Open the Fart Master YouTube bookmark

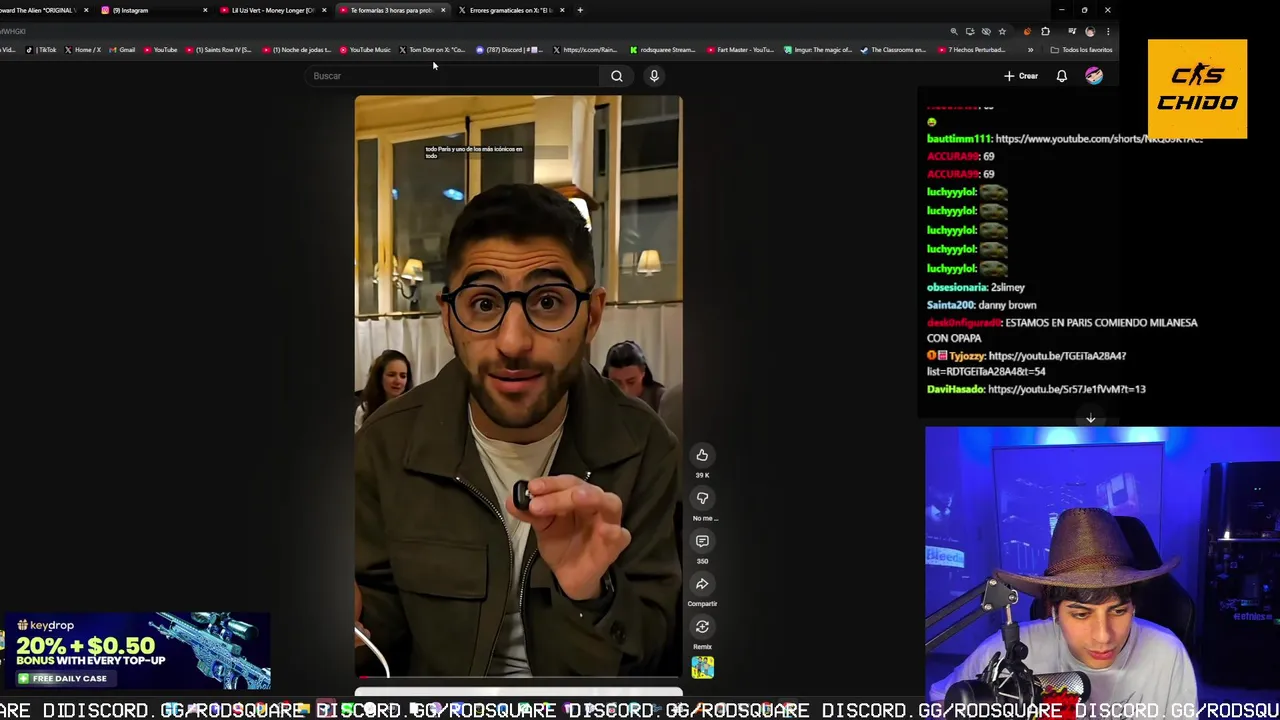[x=740, y=50]
